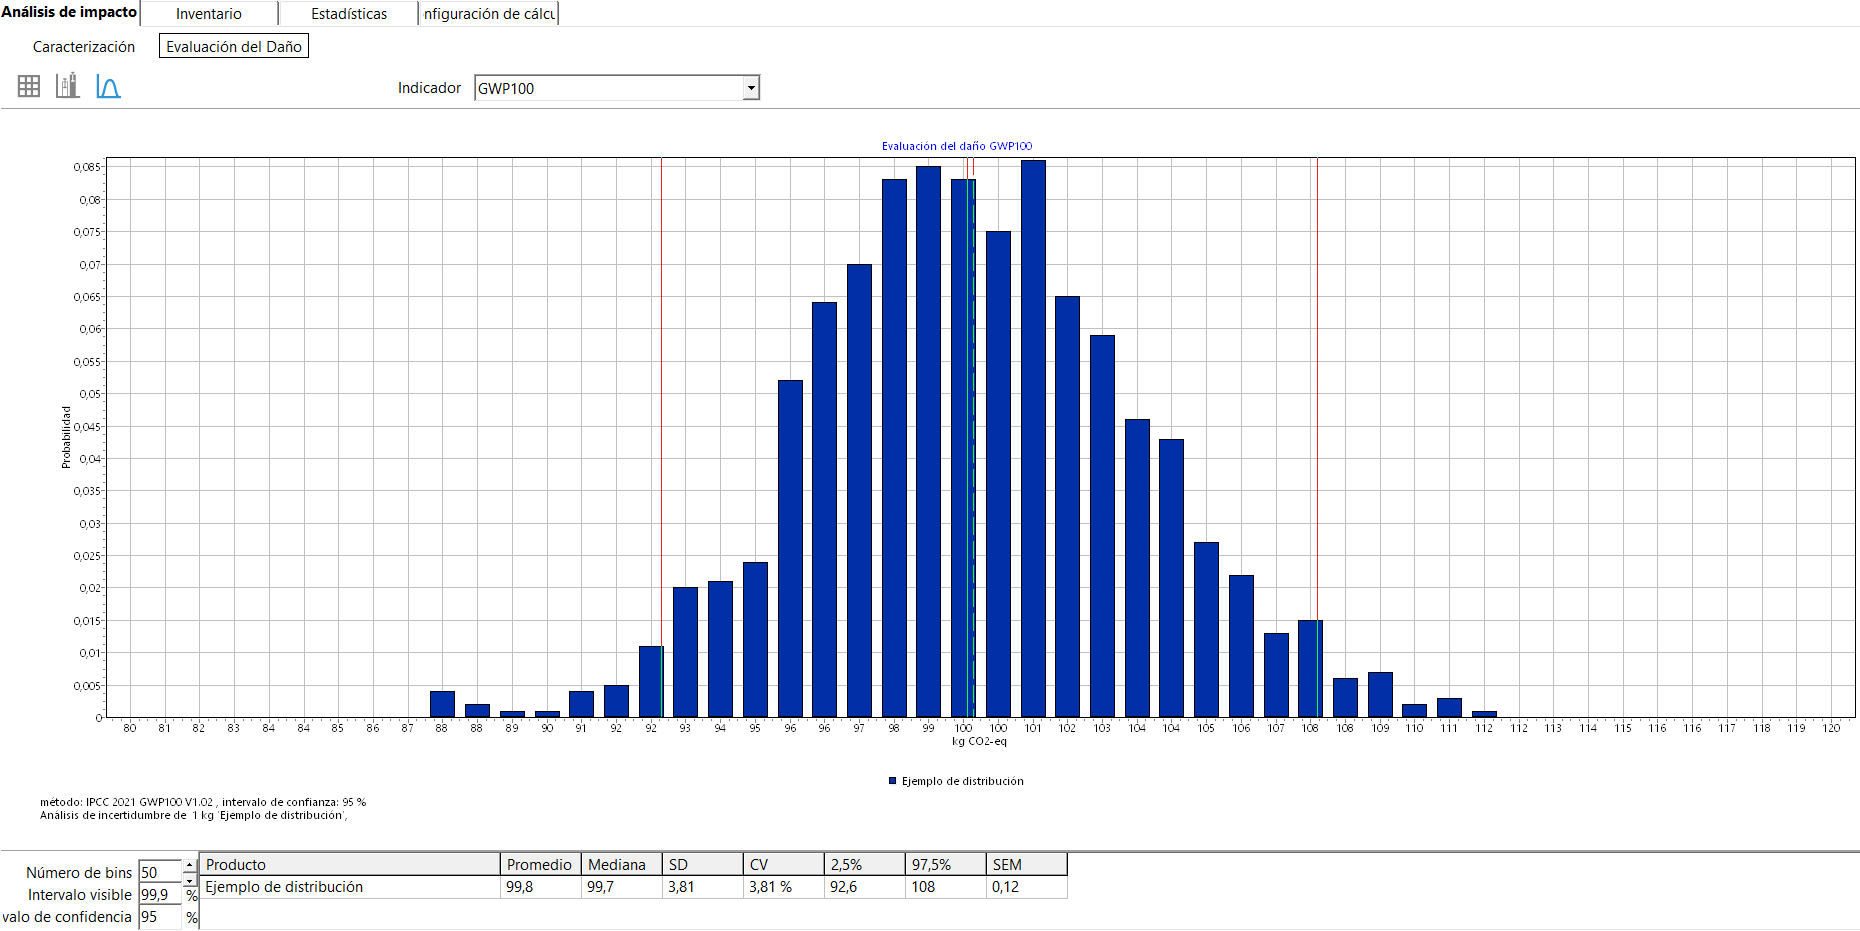Click the SD column header
The height and width of the screenshot is (931, 1860).
(x=702, y=865)
